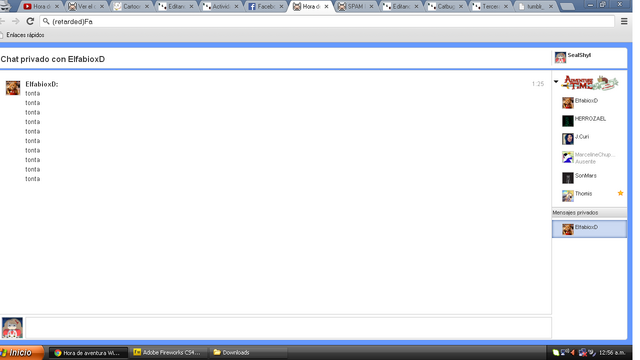Close the Facebook tab
This screenshot has height=360, width=640.
pyautogui.click(x=281, y=7)
